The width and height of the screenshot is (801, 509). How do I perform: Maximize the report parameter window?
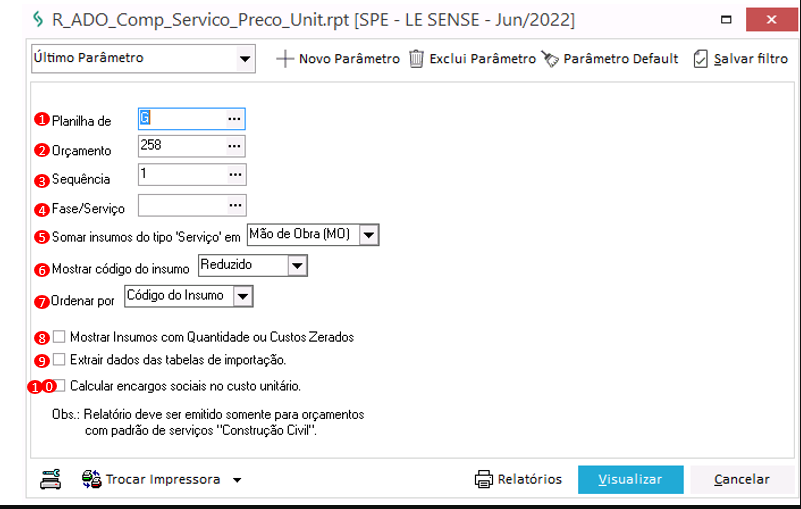[x=726, y=19]
